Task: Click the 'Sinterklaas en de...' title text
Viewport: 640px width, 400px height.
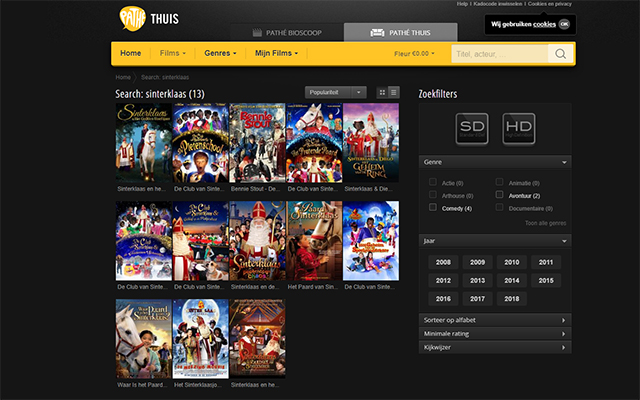Action: coord(255,287)
